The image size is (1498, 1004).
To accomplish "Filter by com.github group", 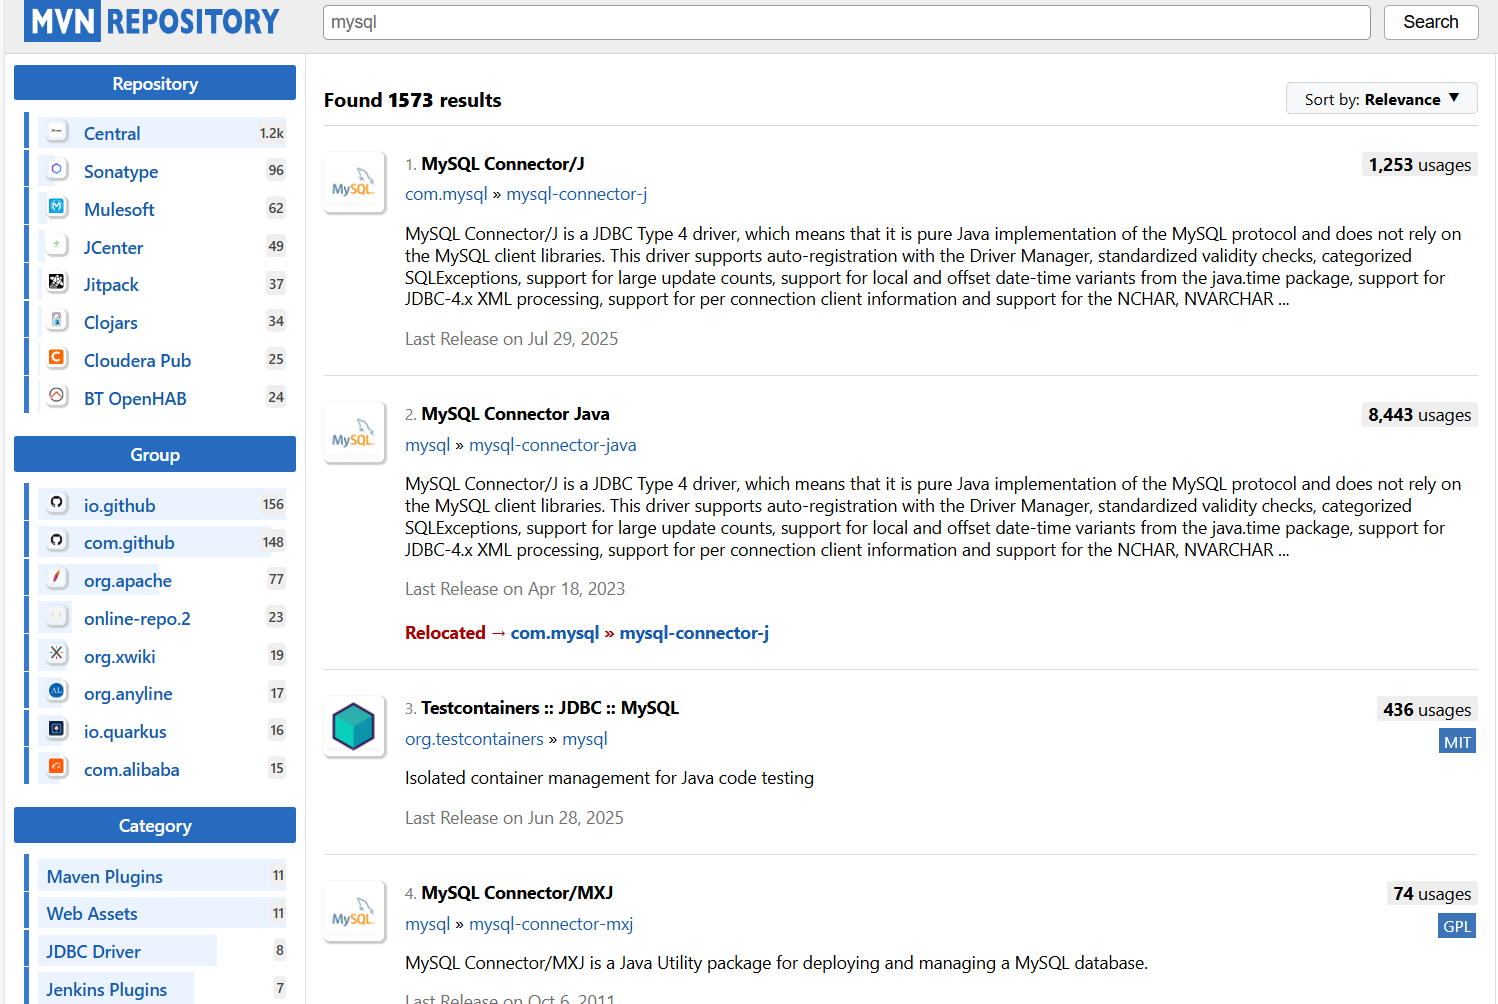I will 162,542.
